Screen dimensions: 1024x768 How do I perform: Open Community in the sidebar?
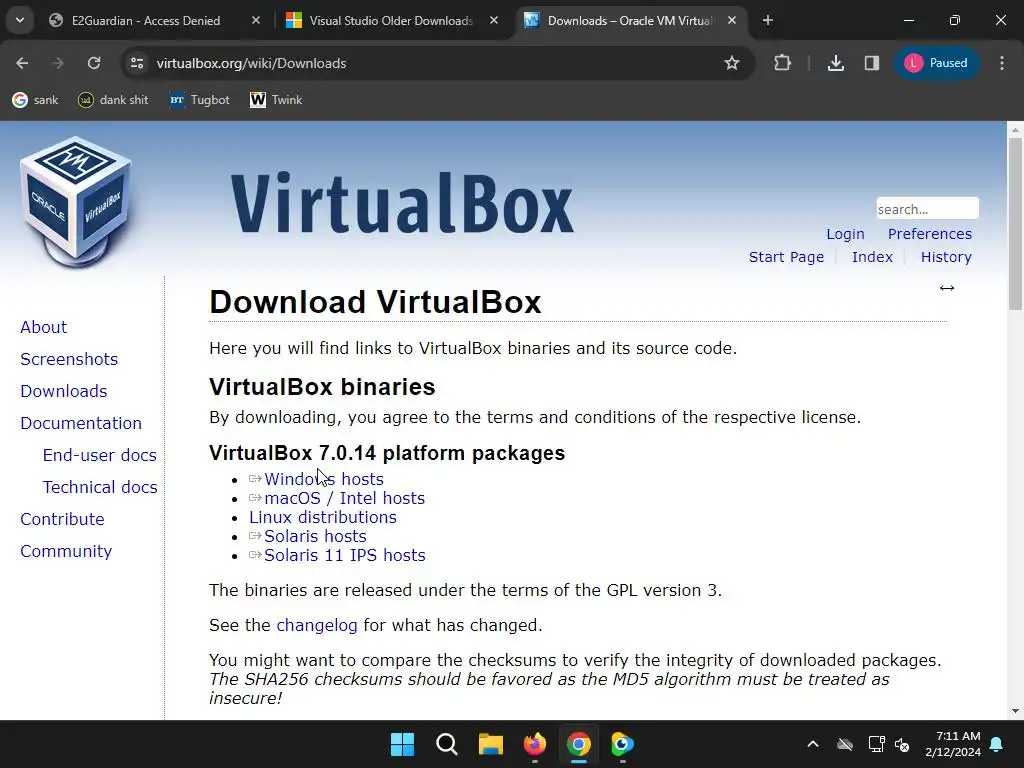pos(66,551)
